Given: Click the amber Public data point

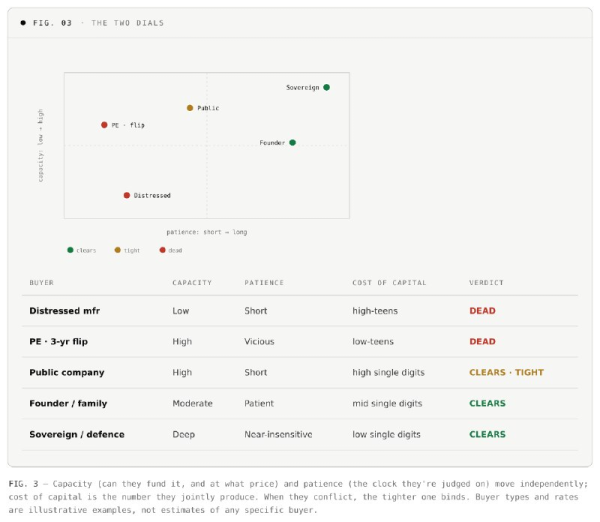Looking at the screenshot, I should point(190,108).
